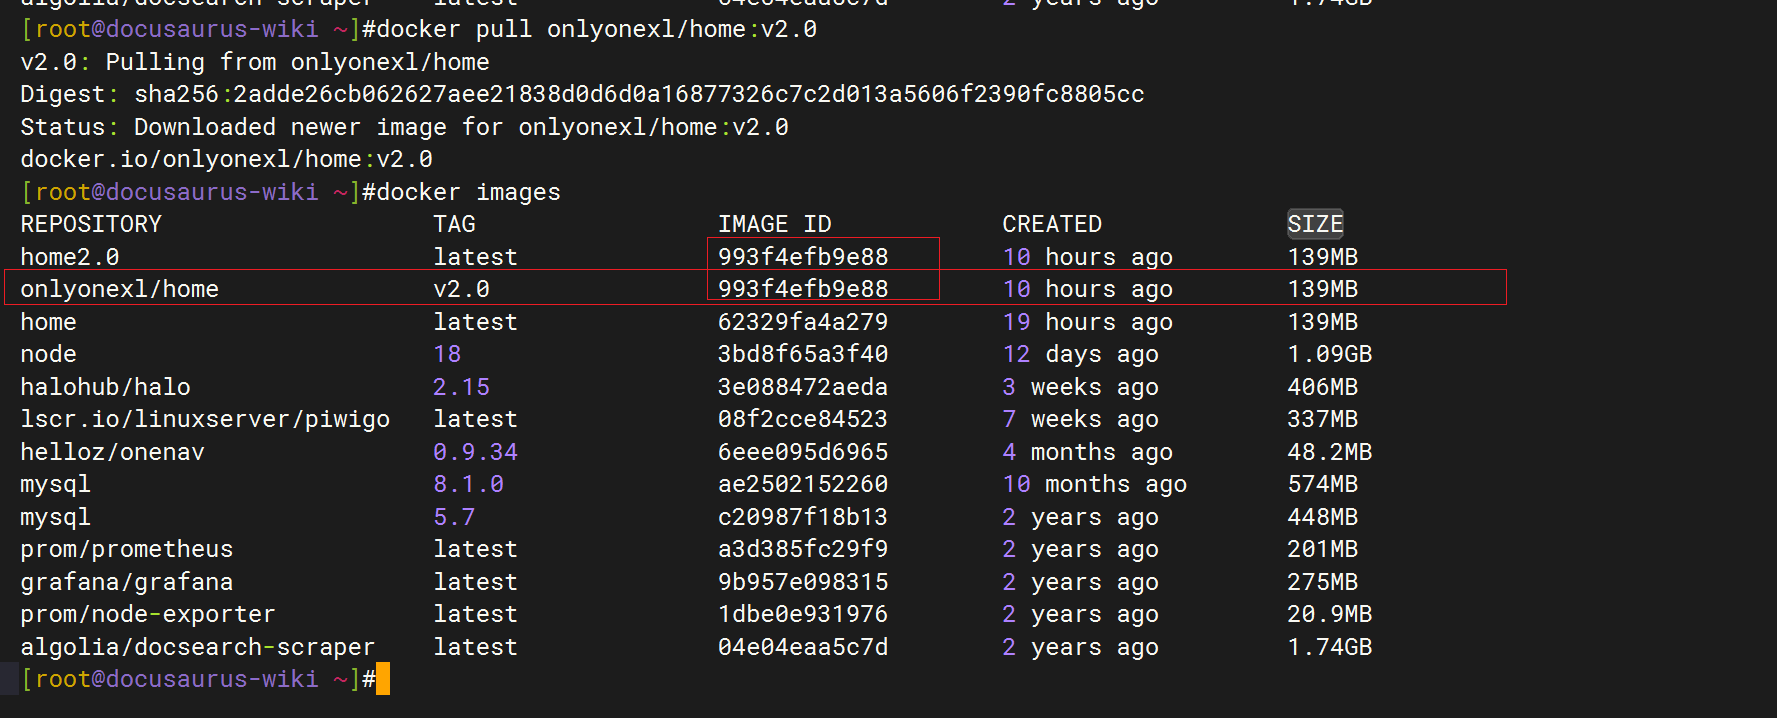Click the 0.9.34 tag
The width and height of the screenshot is (1777, 718).
[475, 452]
